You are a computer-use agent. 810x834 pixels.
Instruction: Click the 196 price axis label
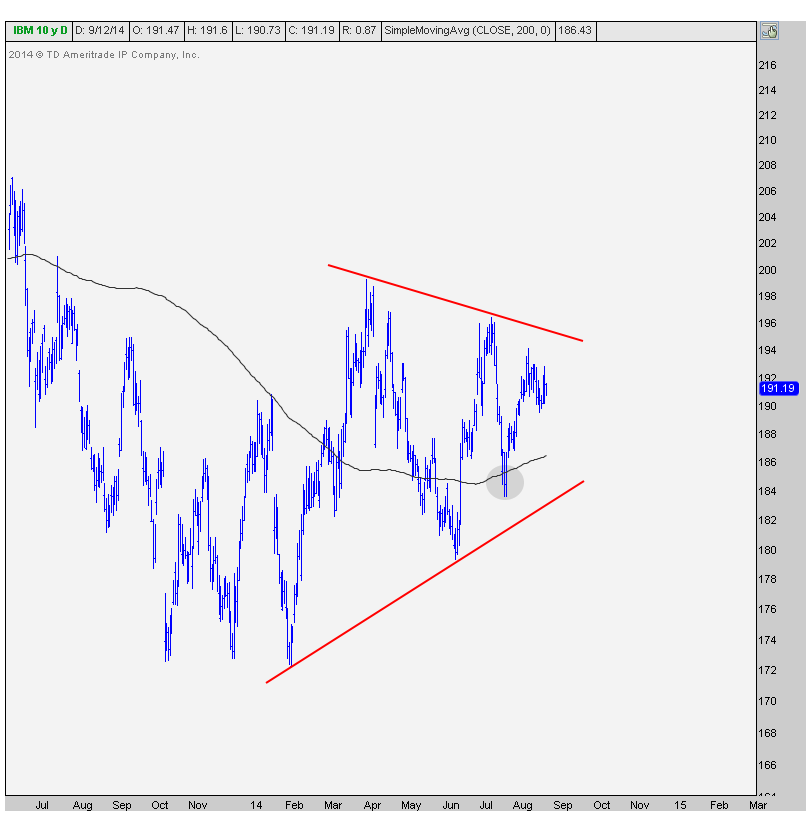767,323
